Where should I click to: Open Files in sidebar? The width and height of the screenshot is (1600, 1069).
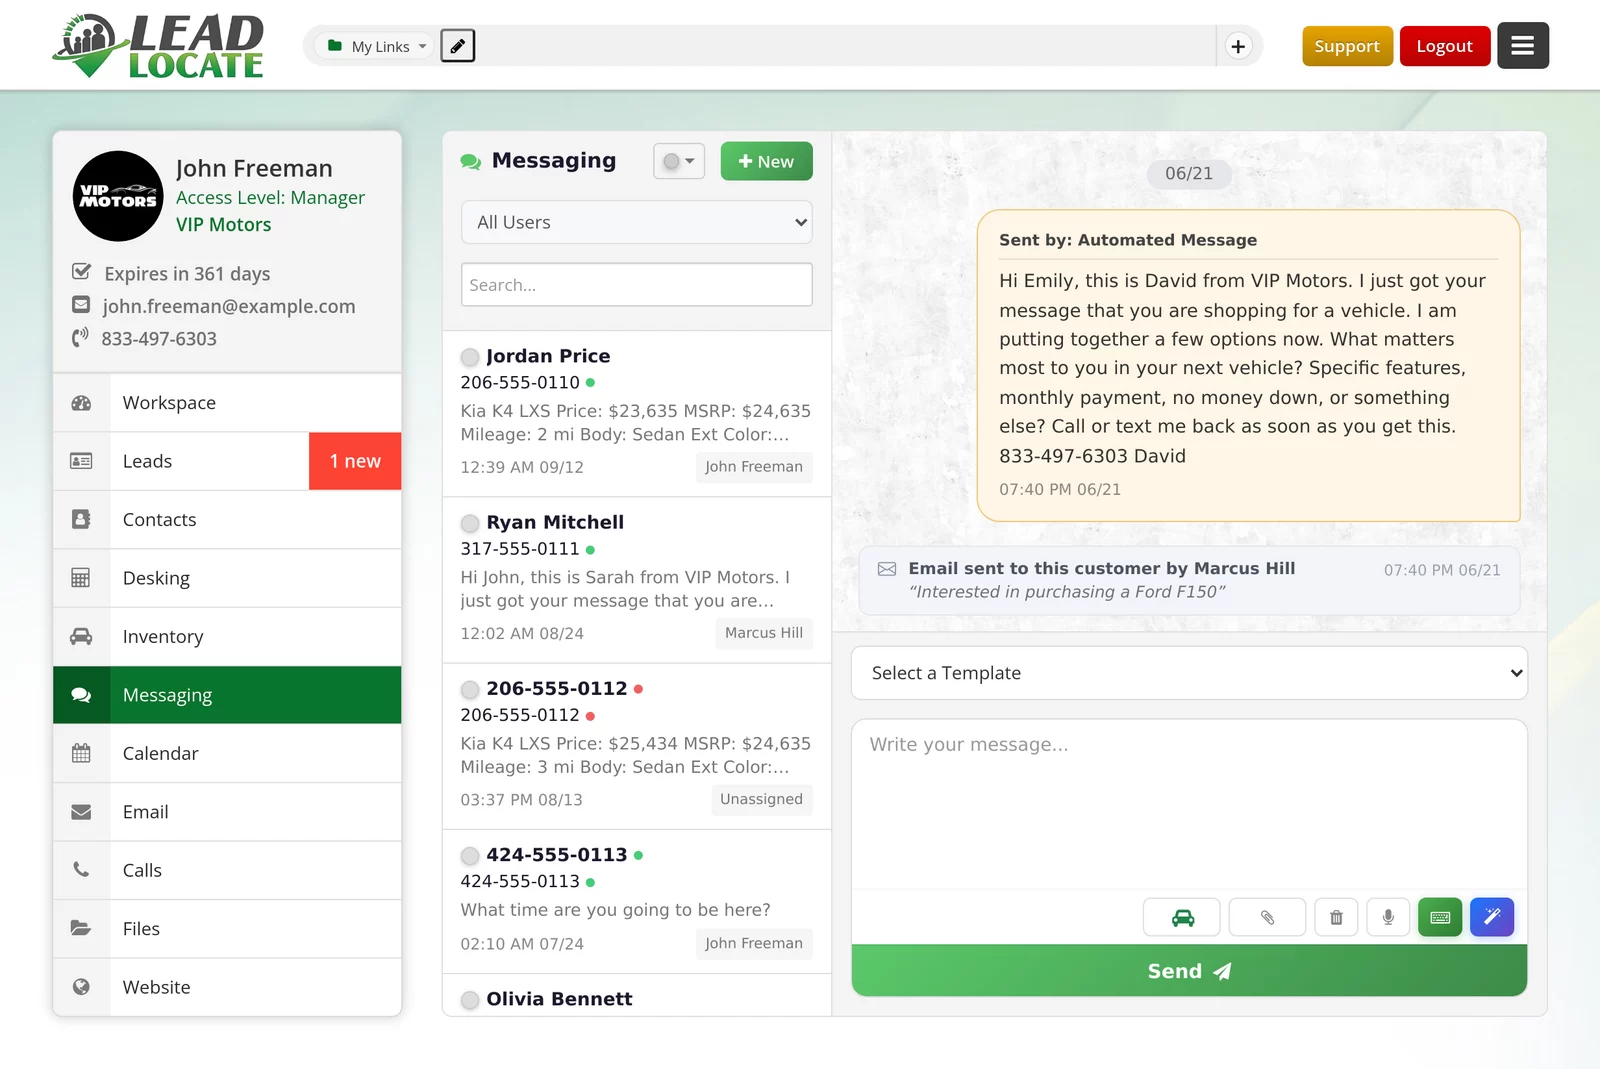(227, 929)
